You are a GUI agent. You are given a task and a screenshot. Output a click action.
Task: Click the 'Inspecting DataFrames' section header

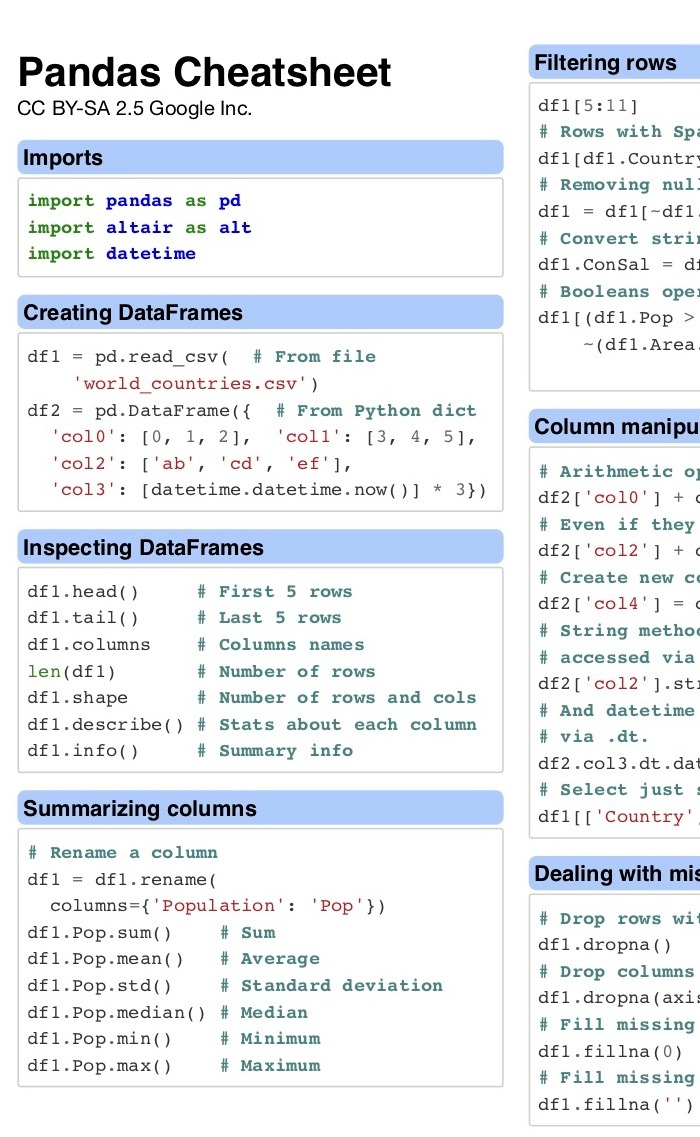260,547
